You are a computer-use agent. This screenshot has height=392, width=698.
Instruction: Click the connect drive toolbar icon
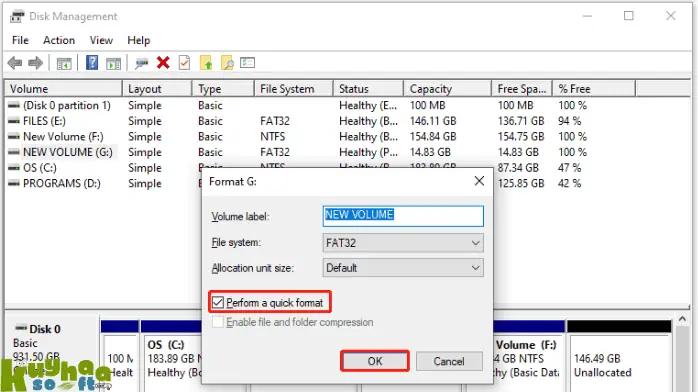142,64
